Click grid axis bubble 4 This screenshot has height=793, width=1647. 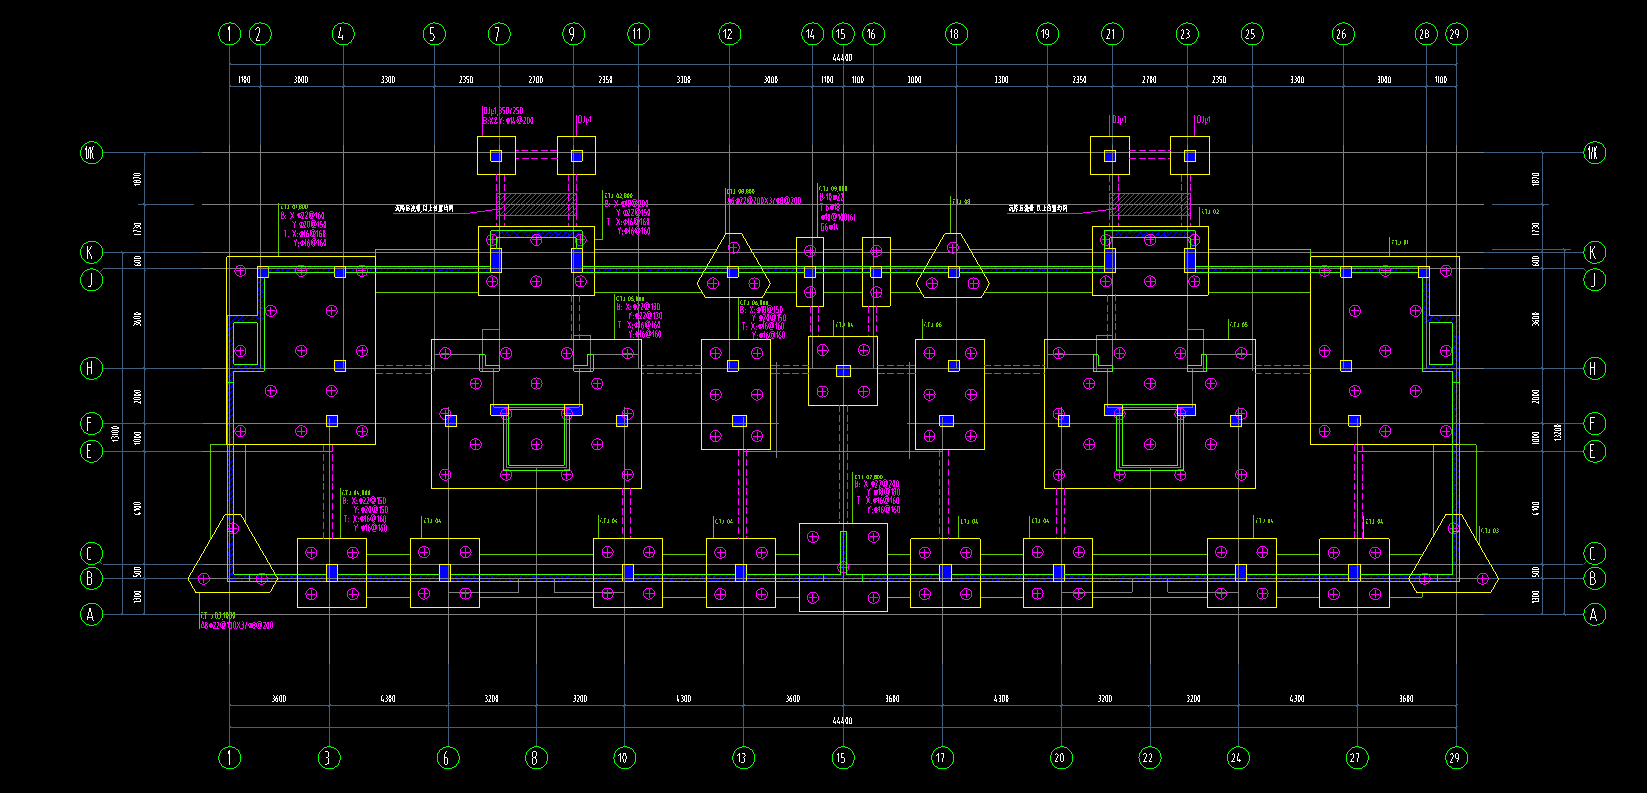pyautogui.click(x=343, y=34)
